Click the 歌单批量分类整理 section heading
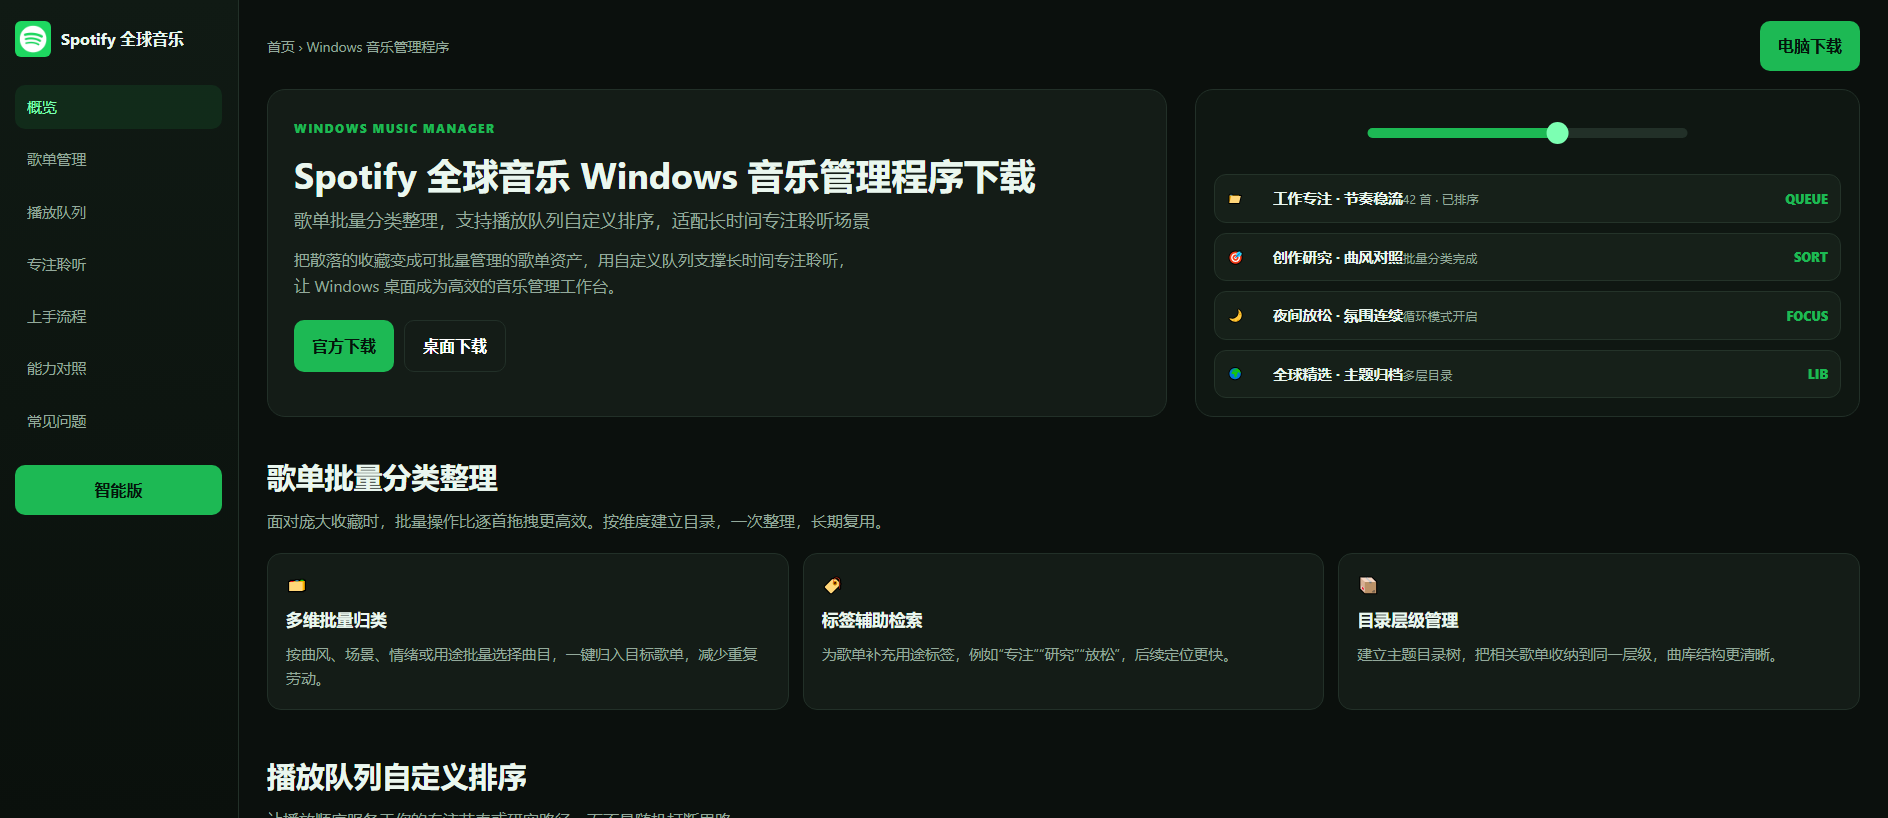Image resolution: width=1888 pixels, height=818 pixels. (x=382, y=478)
